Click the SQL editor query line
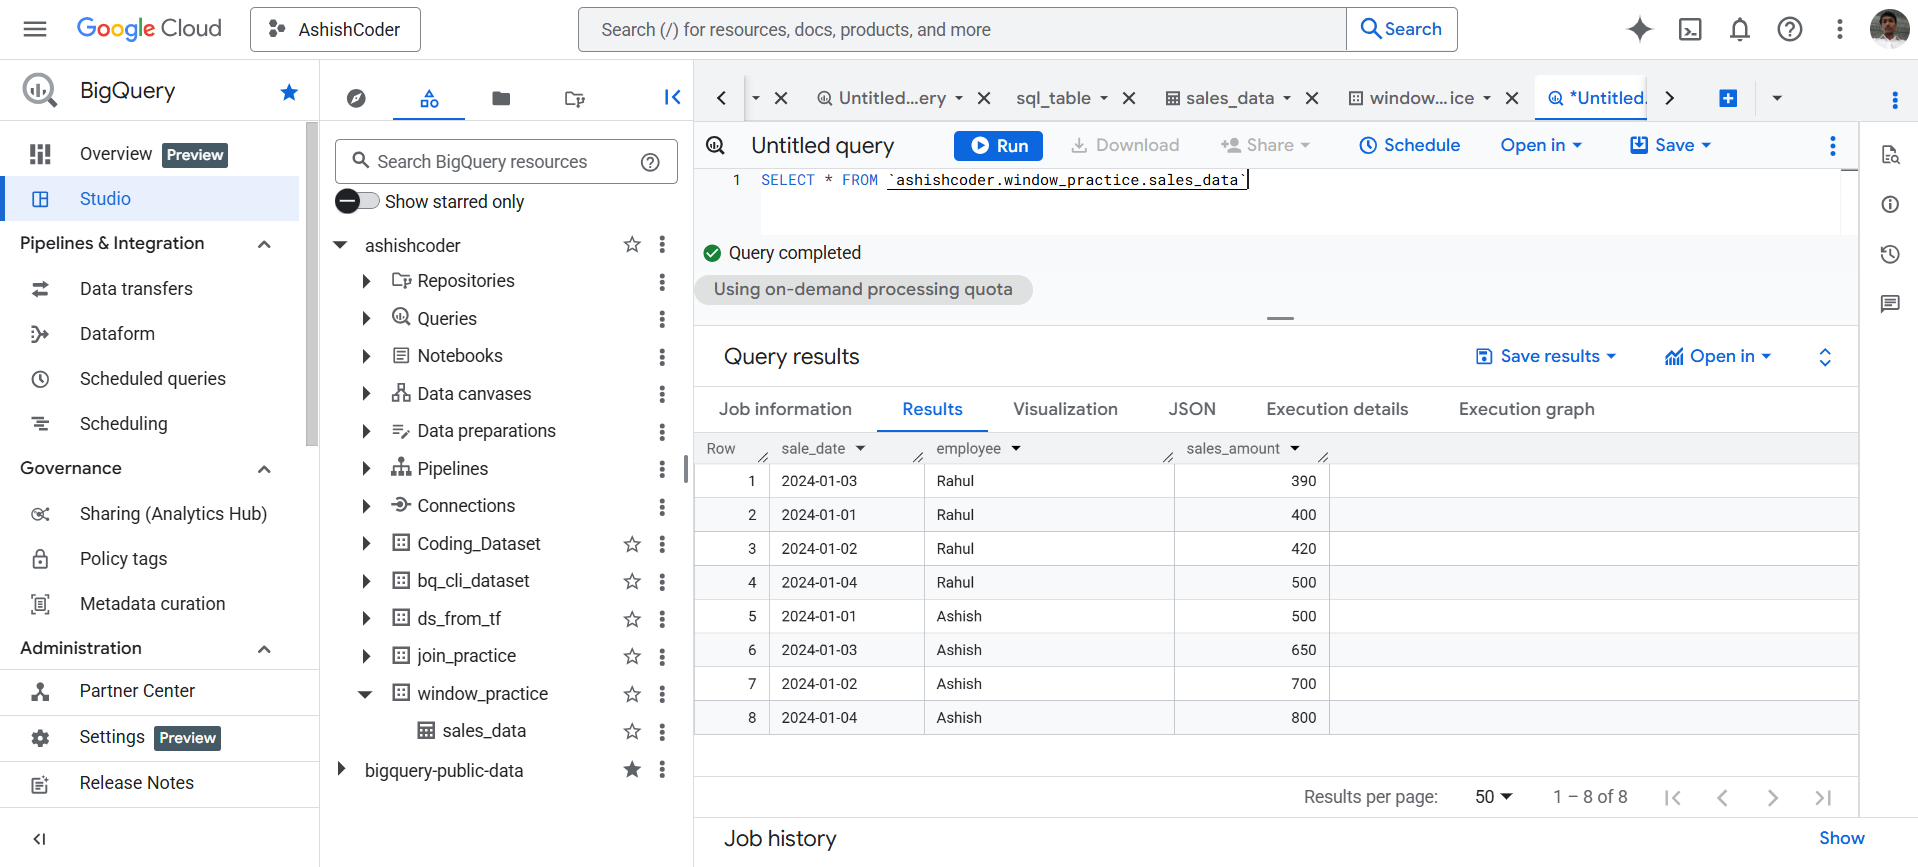The width and height of the screenshot is (1918, 867). [1004, 180]
